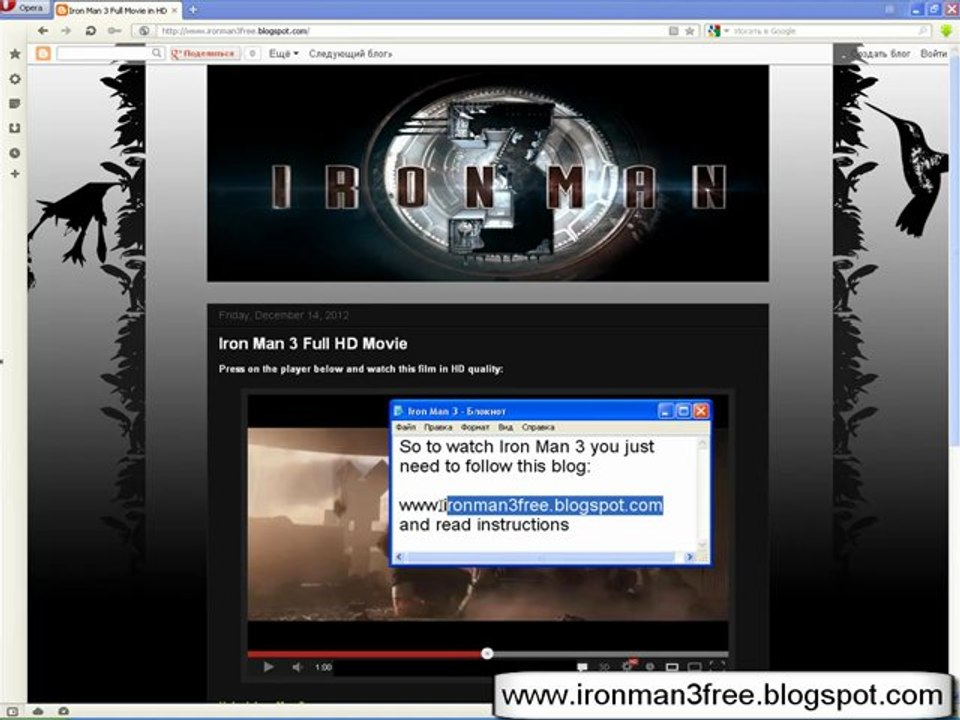Click the Войти sign-in link
Image resolution: width=960 pixels, height=720 pixels.
click(x=933, y=54)
